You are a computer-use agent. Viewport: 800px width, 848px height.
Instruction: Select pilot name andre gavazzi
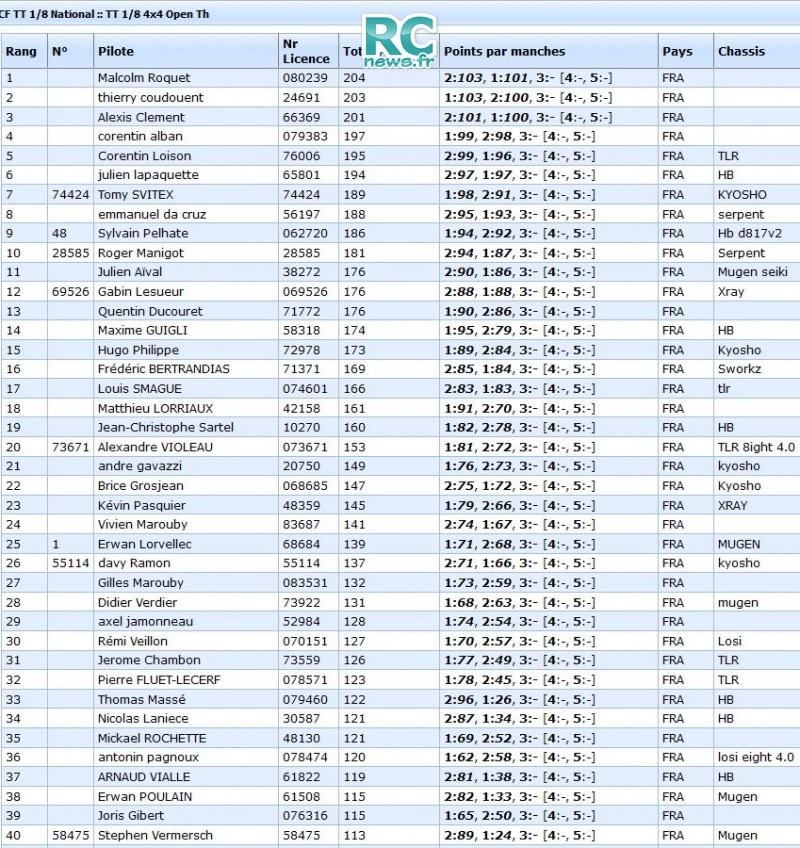coord(140,466)
